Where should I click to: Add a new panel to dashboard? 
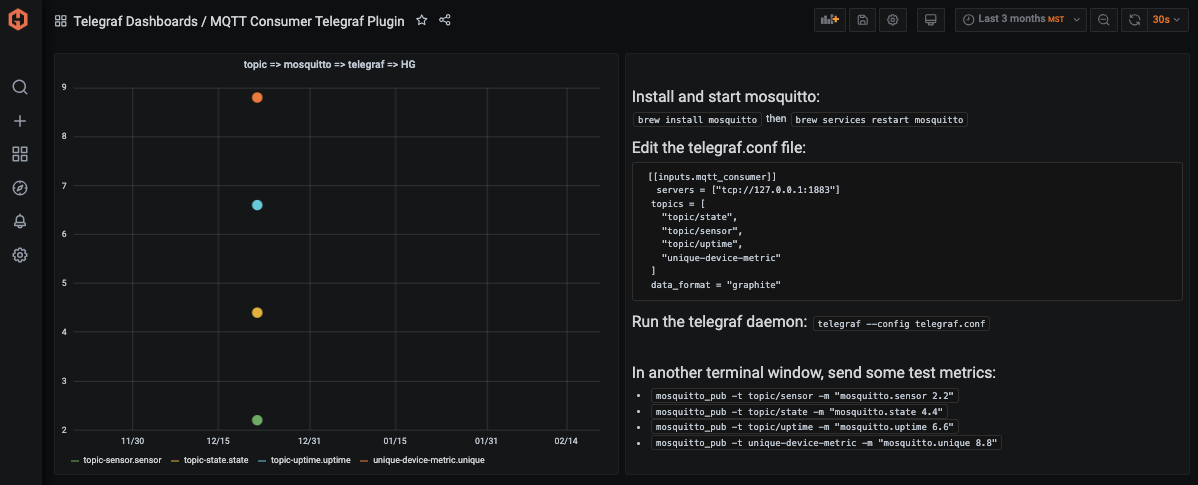(x=830, y=20)
